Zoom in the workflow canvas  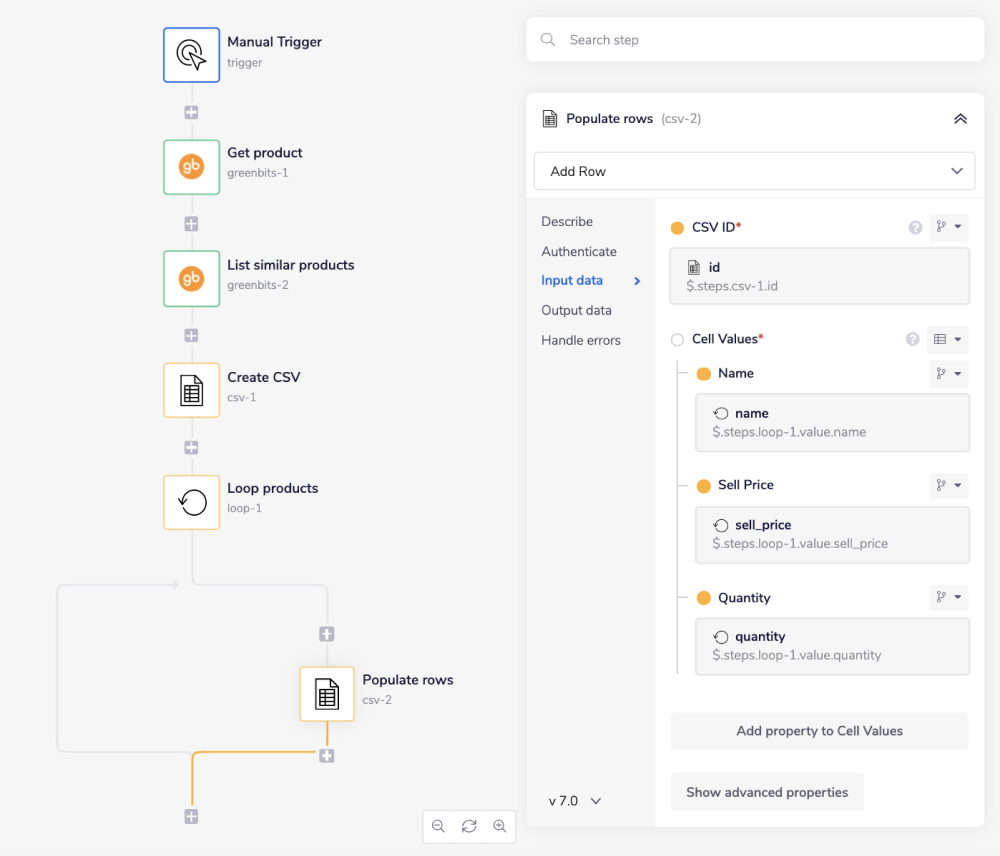pyautogui.click(x=500, y=826)
